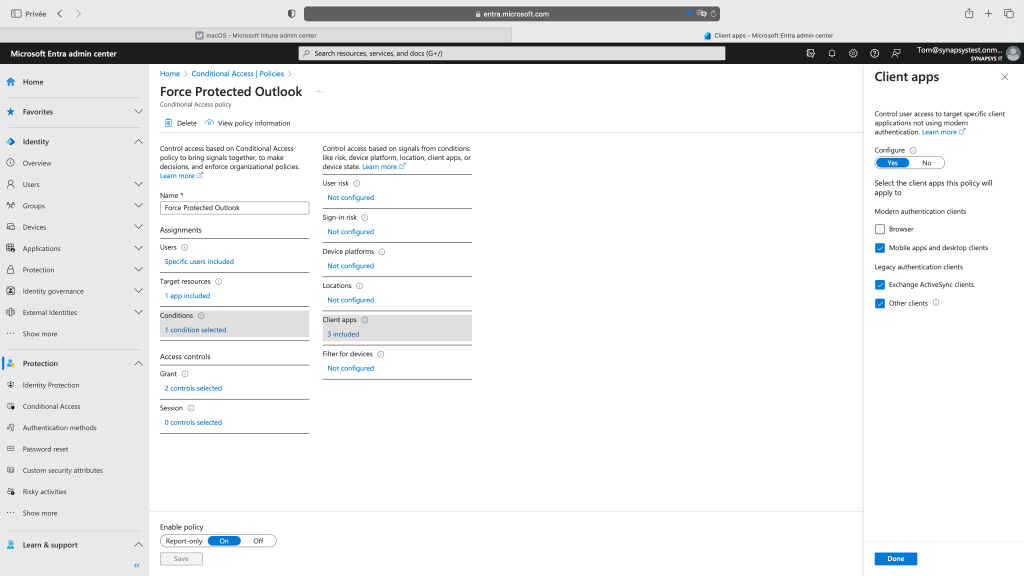Click the info icon next to User risk
1024x576 pixels.
click(x=357, y=183)
